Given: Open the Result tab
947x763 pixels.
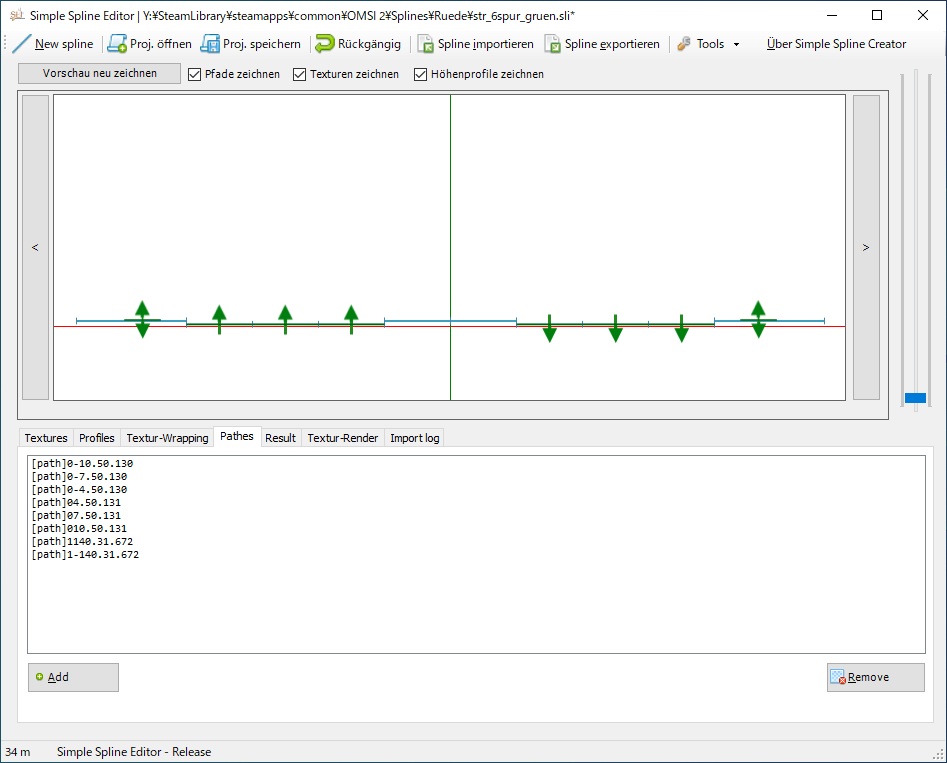Looking at the screenshot, I should pyautogui.click(x=280, y=438).
